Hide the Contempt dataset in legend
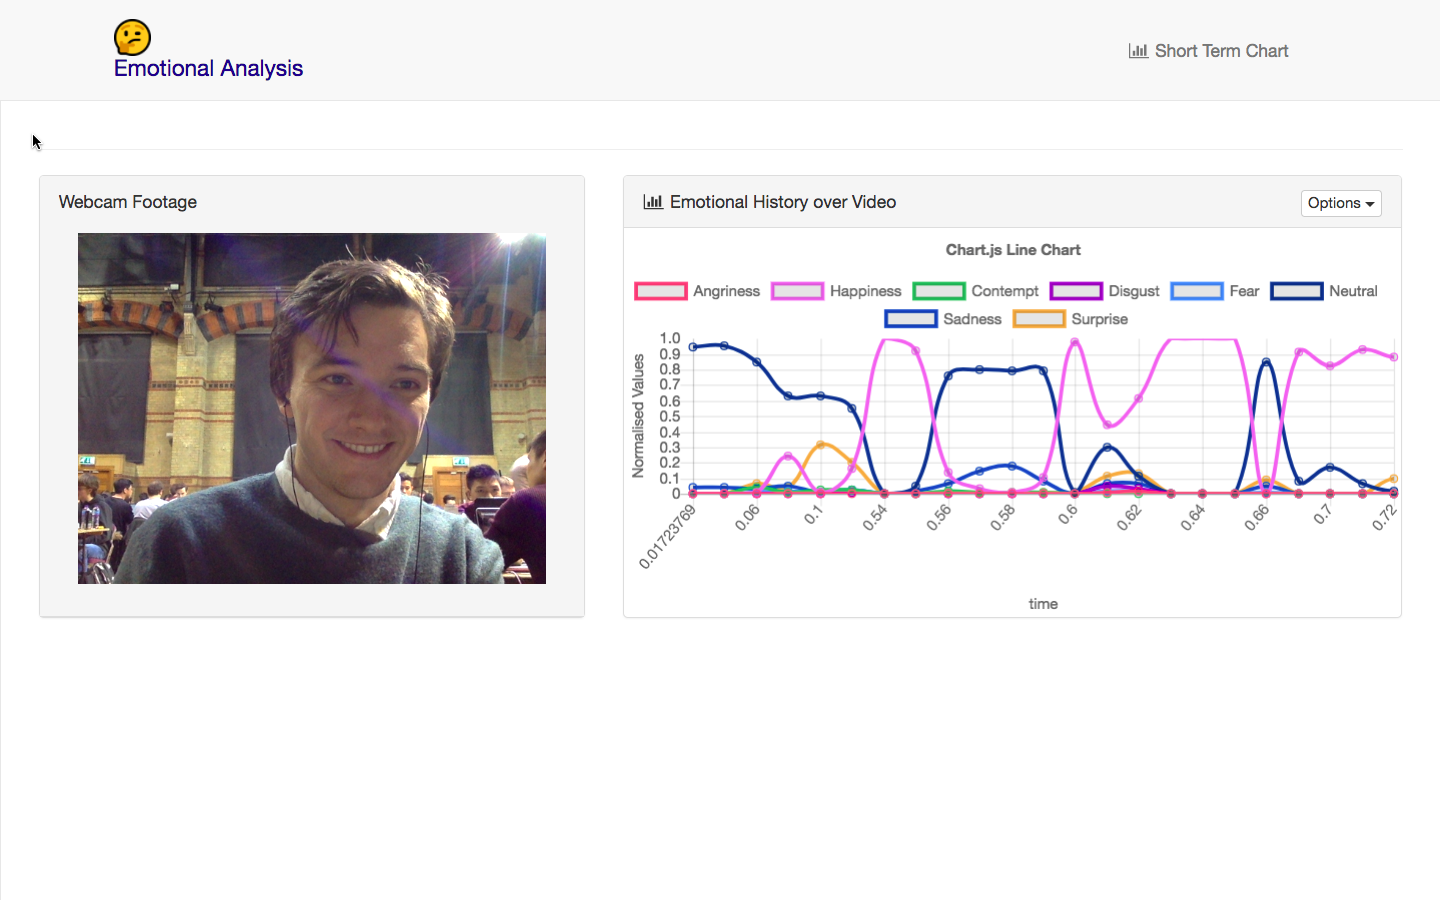Viewport: 1440px width, 900px height. tap(976, 291)
